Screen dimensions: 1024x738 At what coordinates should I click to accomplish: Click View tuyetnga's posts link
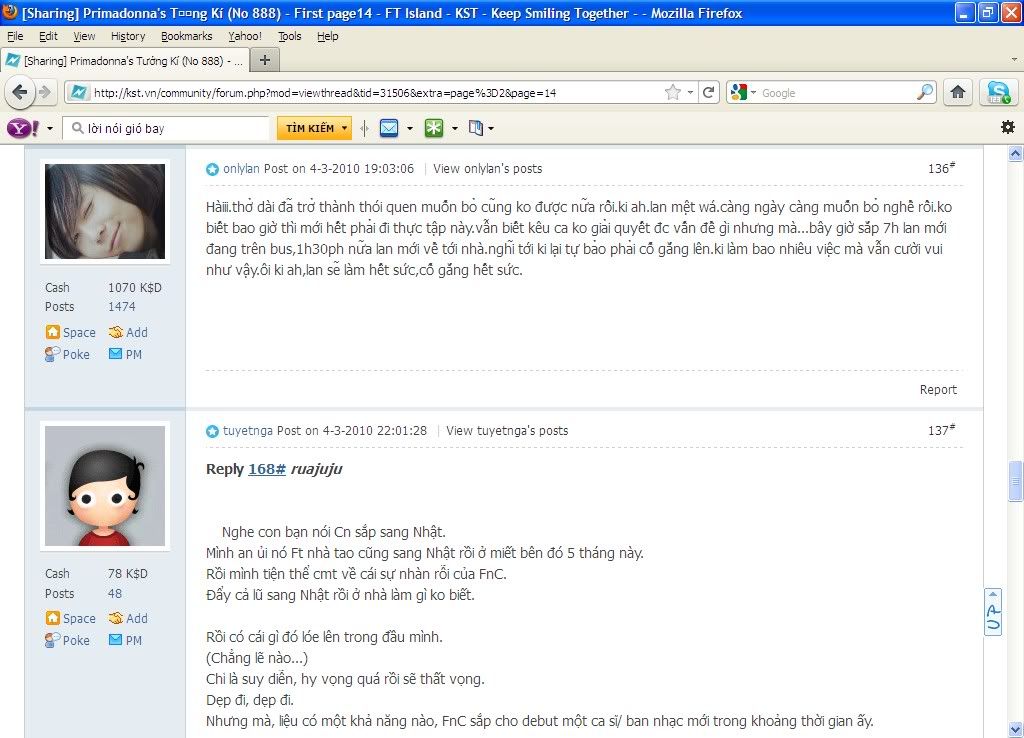507,430
